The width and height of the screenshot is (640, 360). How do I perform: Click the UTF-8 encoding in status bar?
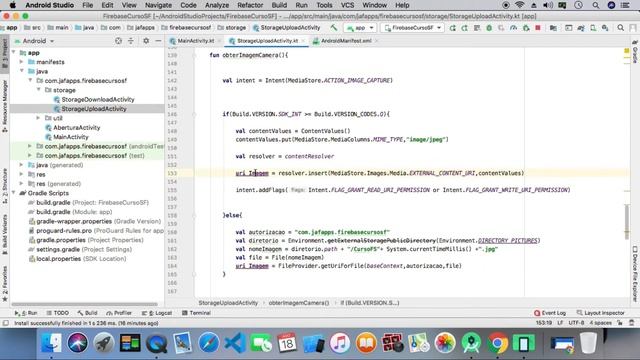(x=576, y=323)
